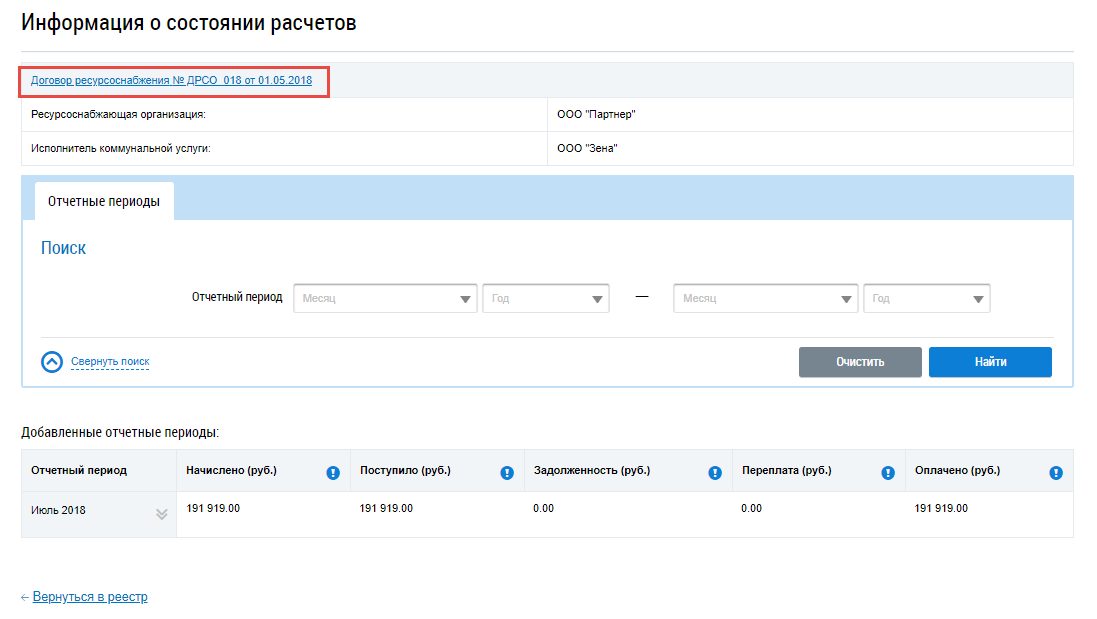
Task: Click the circular chevron-up collapse search icon
Action: click(x=52, y=362)
